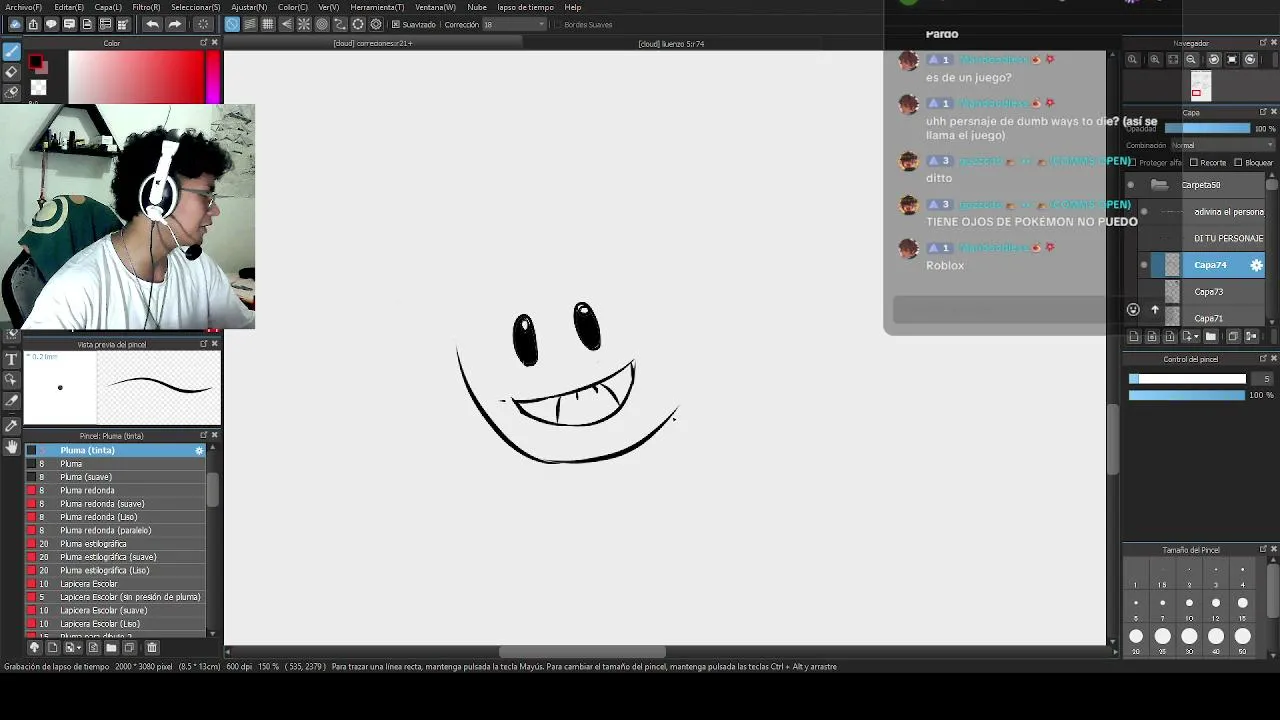Viewport: 1280px width, 720px height.
Task: Click the Redo arrow in toolbar
Action: pos(175,24)
